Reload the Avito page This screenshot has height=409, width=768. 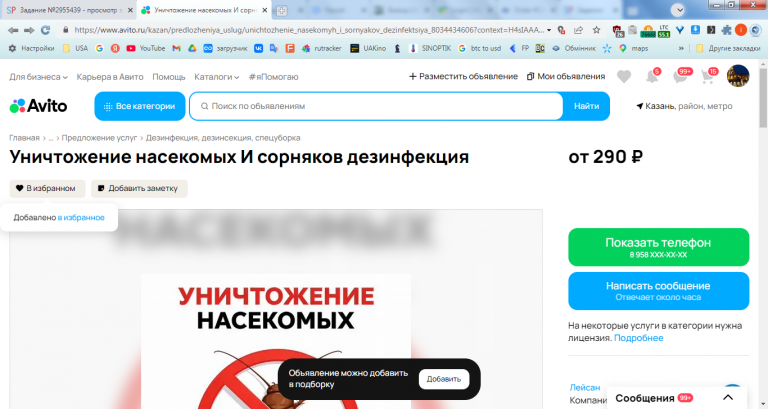point(46,30)
